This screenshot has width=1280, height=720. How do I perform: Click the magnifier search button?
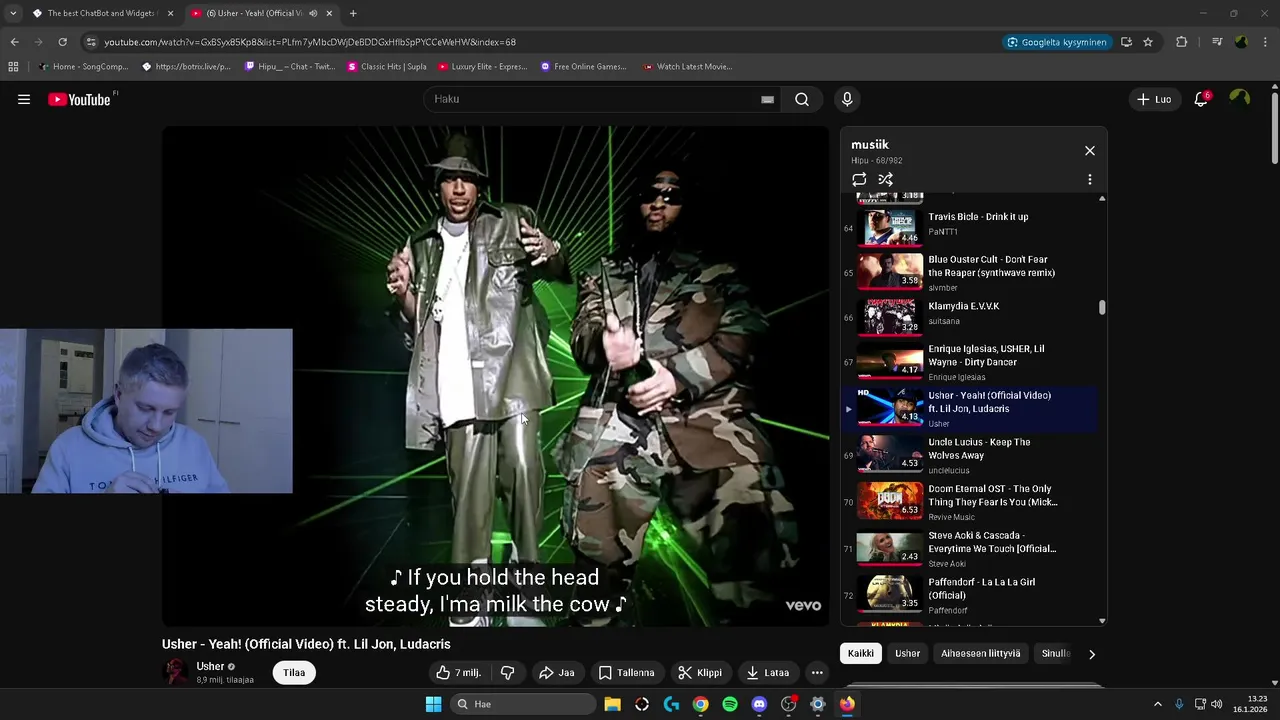point(802,99)
